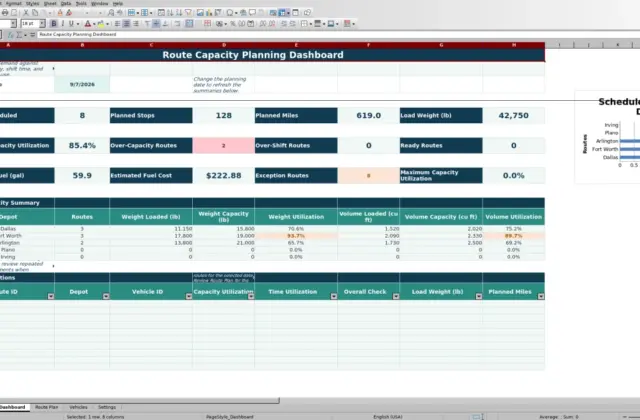Click the Align Right icon
640x420 pixels.
click(136, 24)
